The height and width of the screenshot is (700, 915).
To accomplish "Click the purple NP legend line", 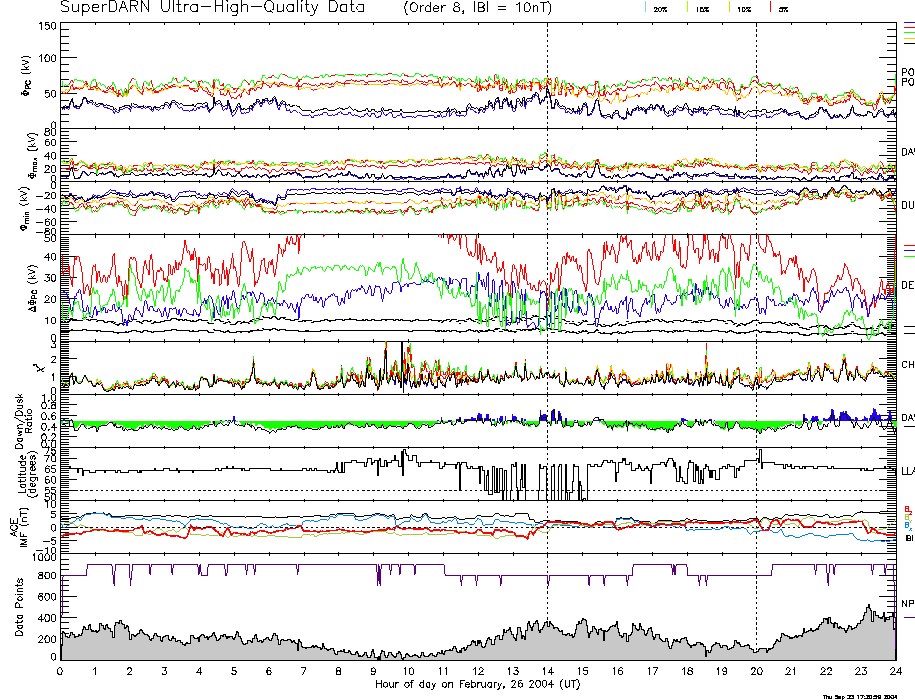I will 909,617.
